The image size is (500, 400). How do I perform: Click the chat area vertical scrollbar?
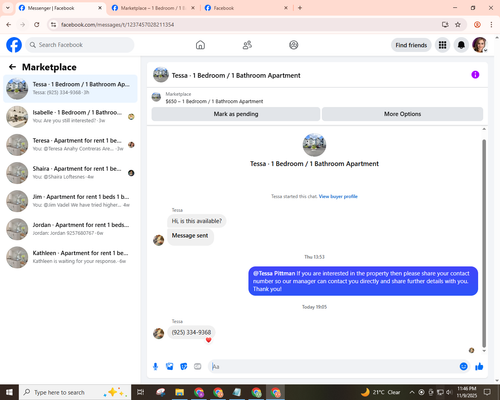click(x=484, y=243)
